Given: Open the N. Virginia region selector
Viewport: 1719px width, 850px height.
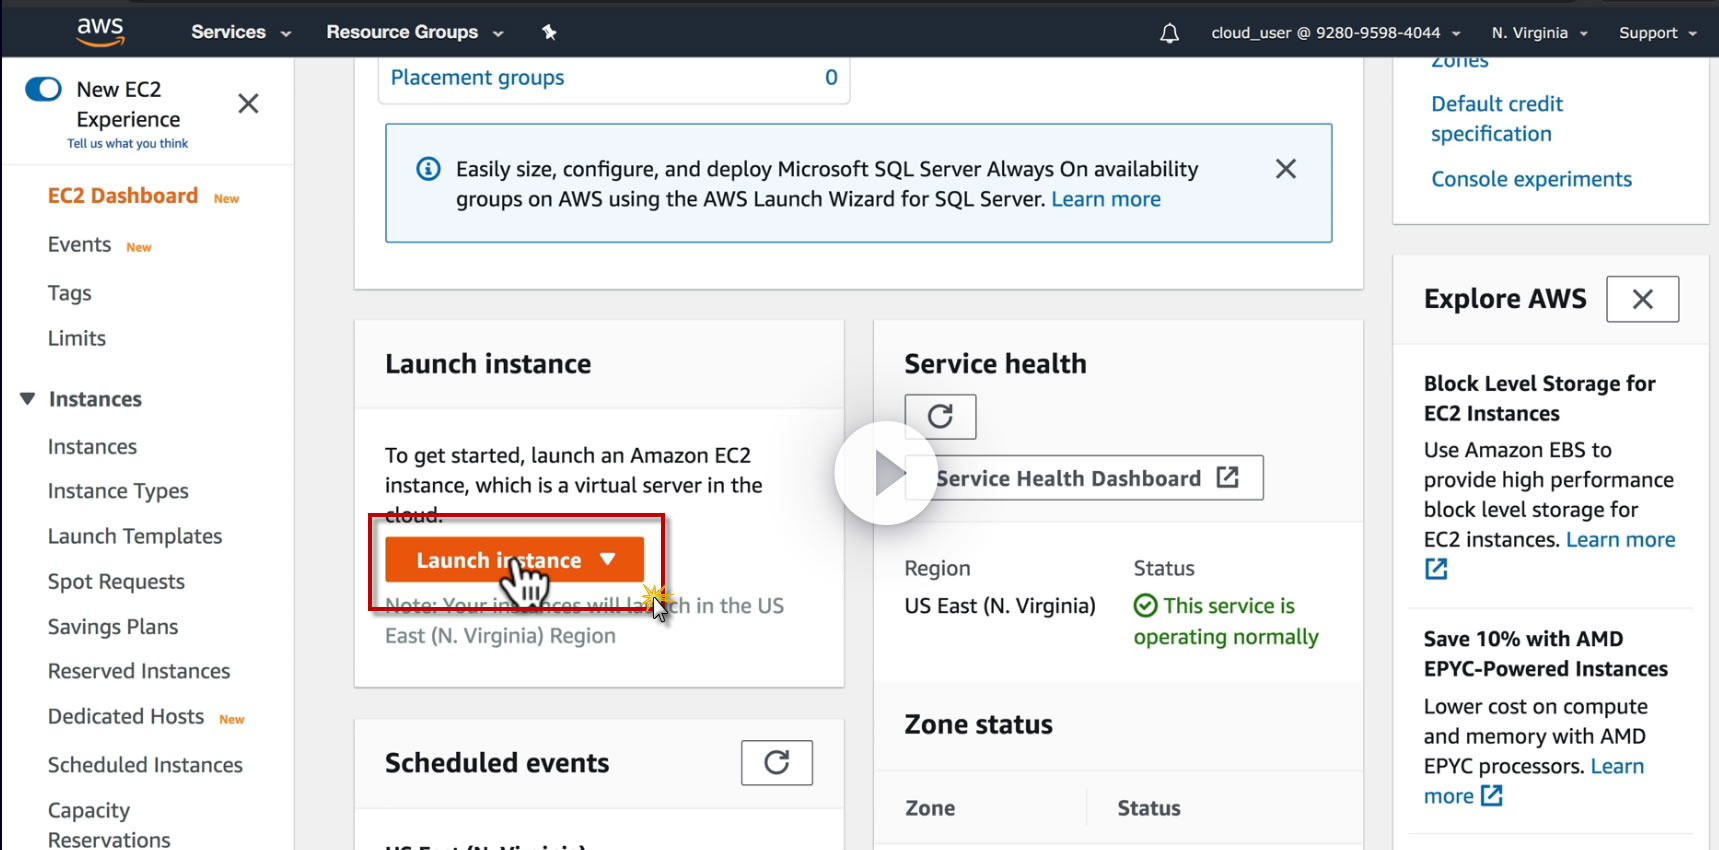Looking at the screenshot, I should pos(1539,33).
